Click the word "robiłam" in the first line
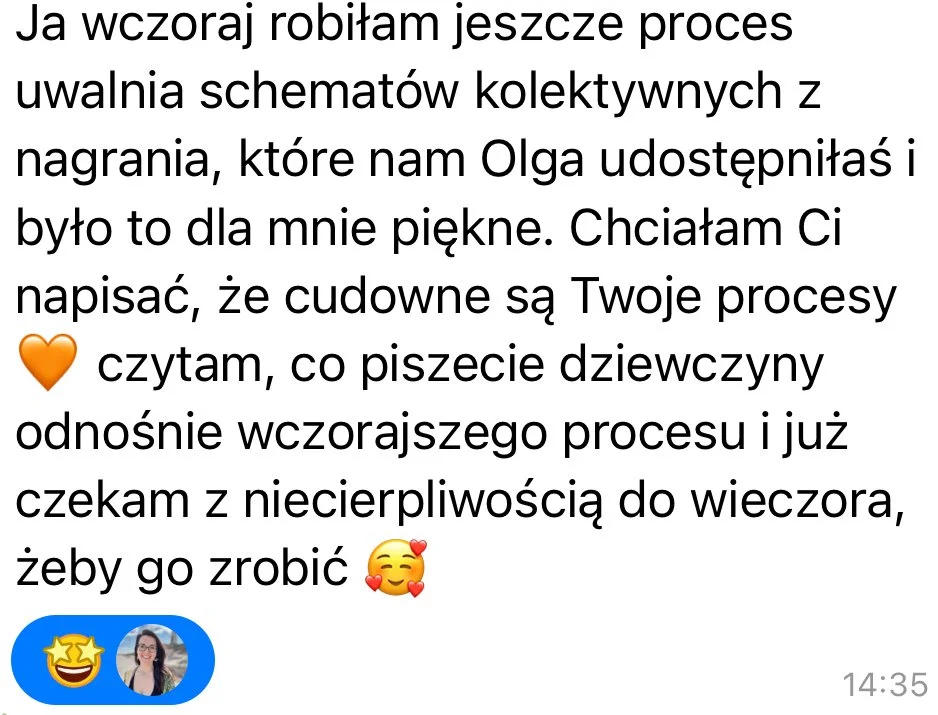938x715 pixels. 354,24
